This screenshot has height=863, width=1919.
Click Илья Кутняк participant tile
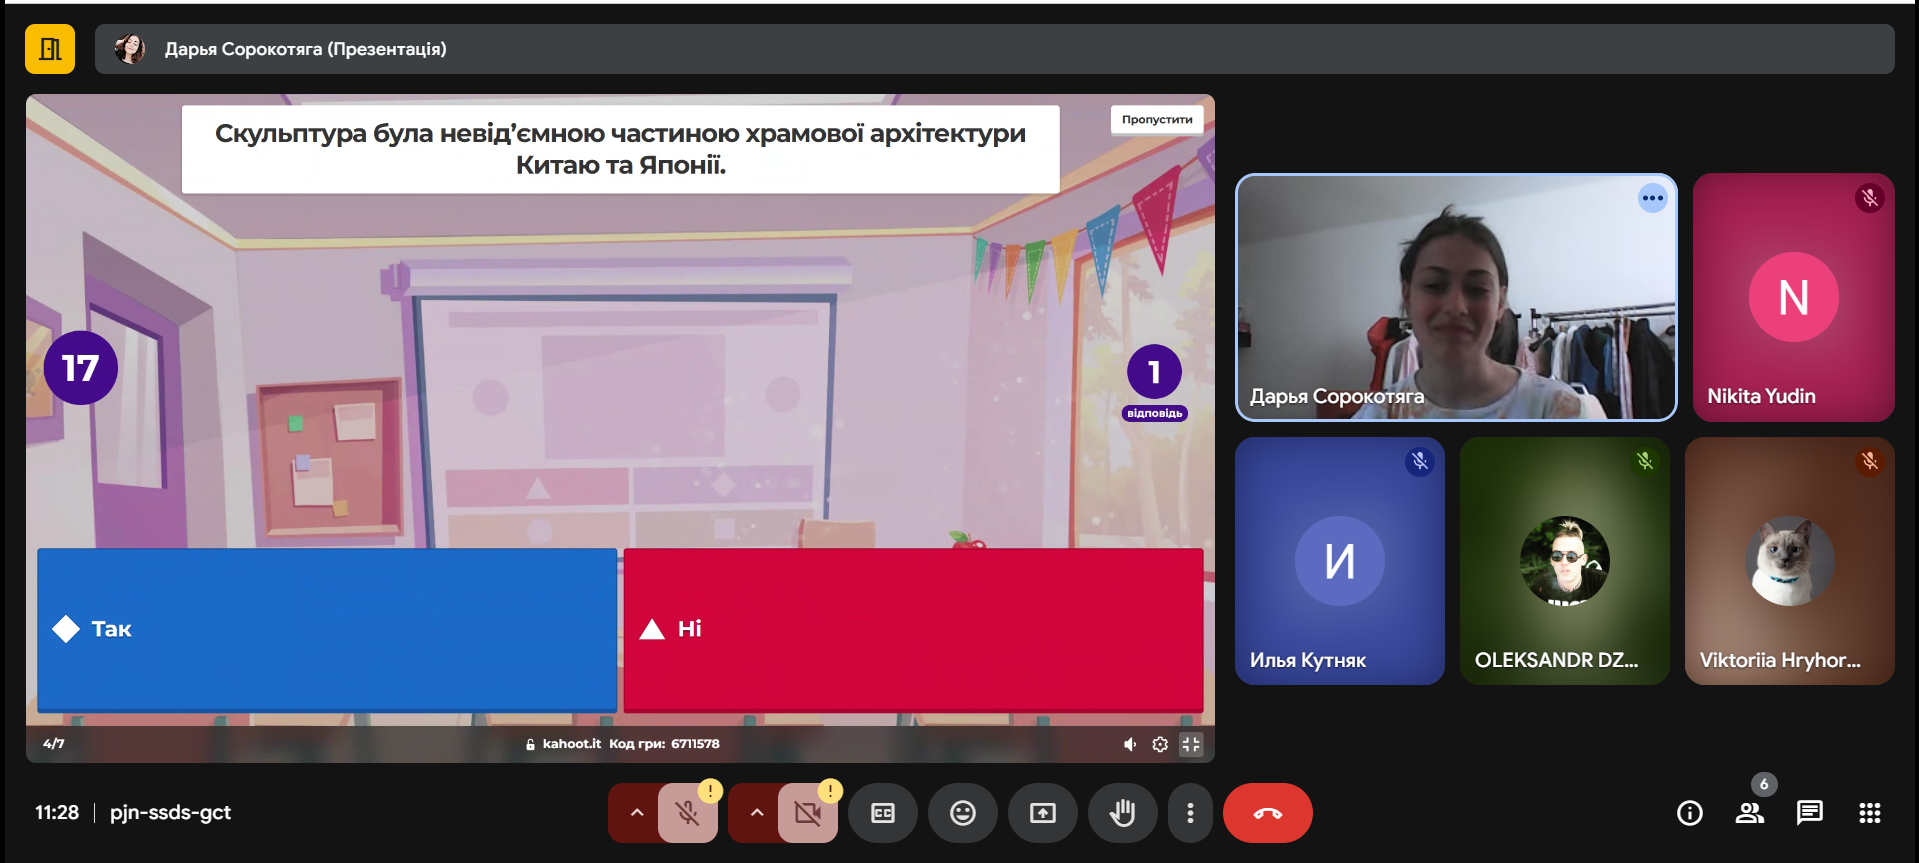[1340, 561]
